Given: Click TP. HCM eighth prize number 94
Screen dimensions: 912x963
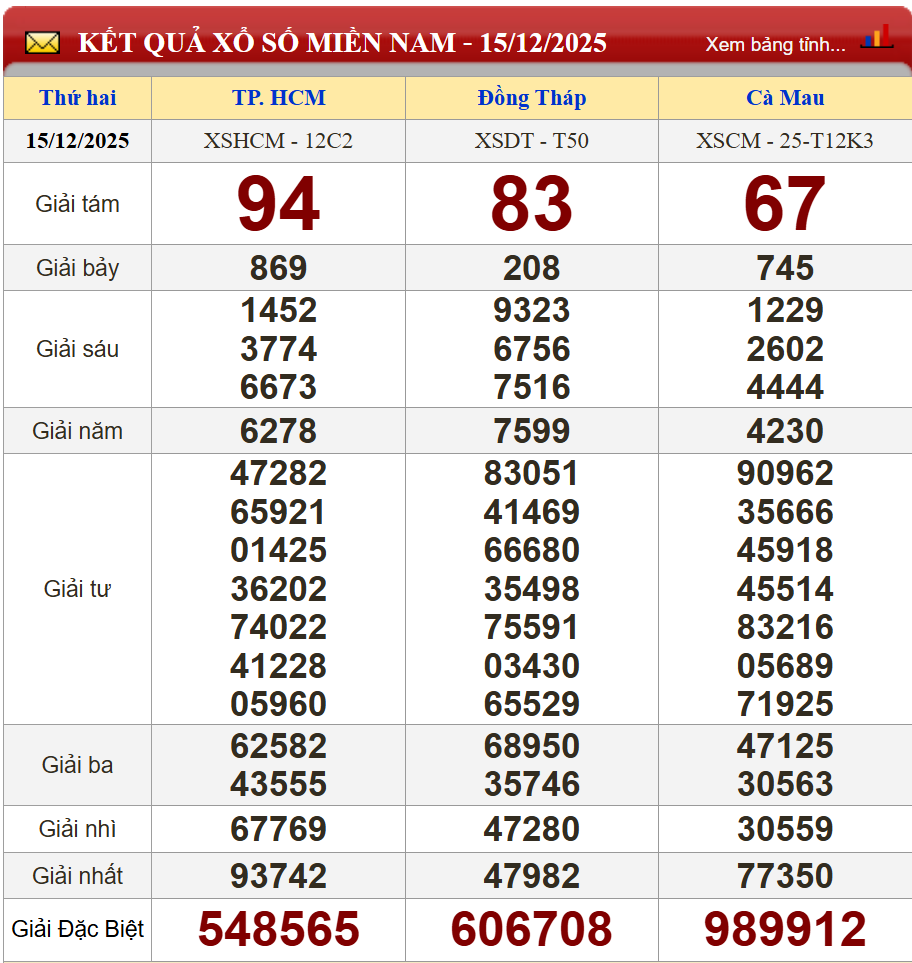Looking at the screenshot, I should point(278,204).
